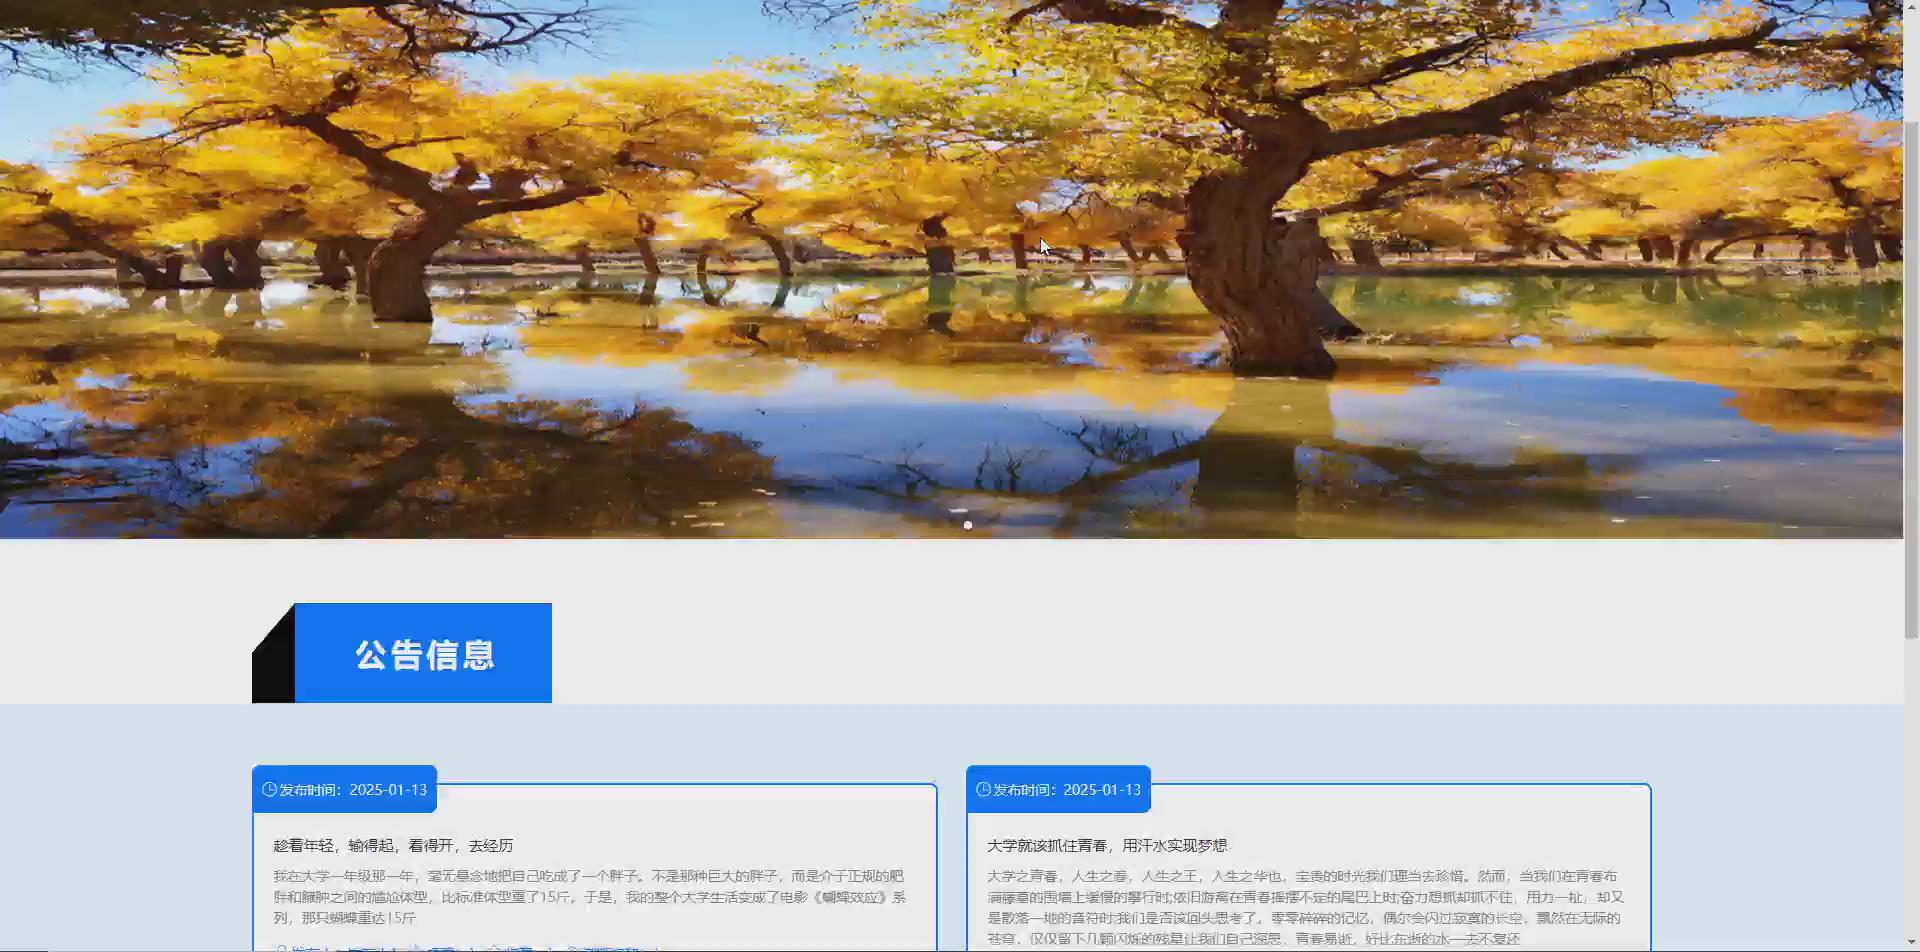This screenshot has width=1920, height=952.
Task: Select the carousel indicator dot on the banner
Action: (967, 523)
